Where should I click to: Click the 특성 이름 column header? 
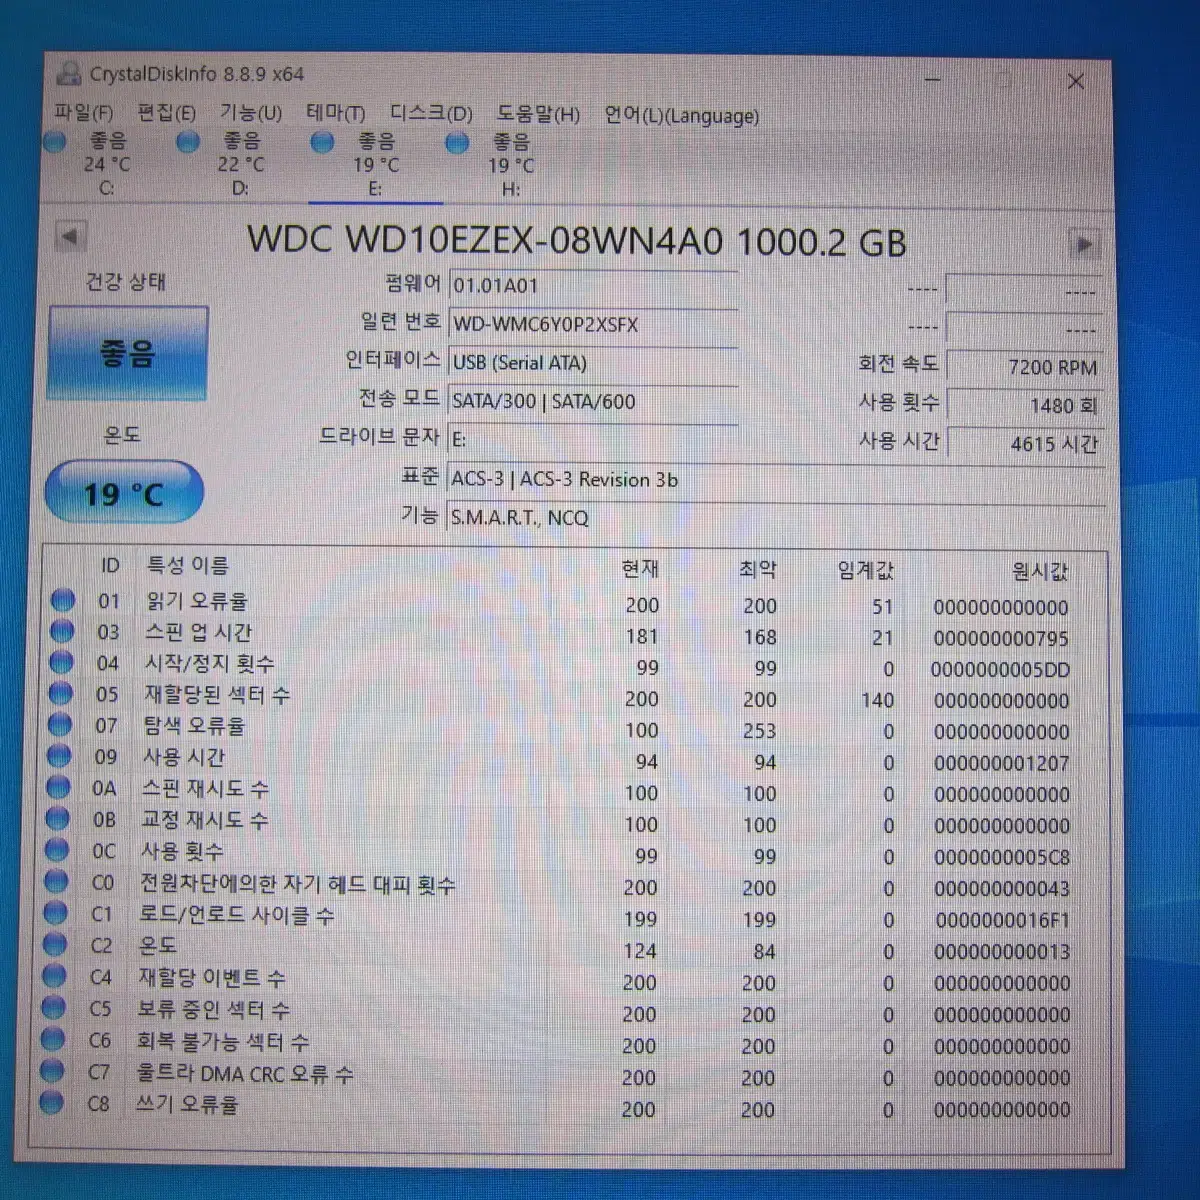[188, 566]
